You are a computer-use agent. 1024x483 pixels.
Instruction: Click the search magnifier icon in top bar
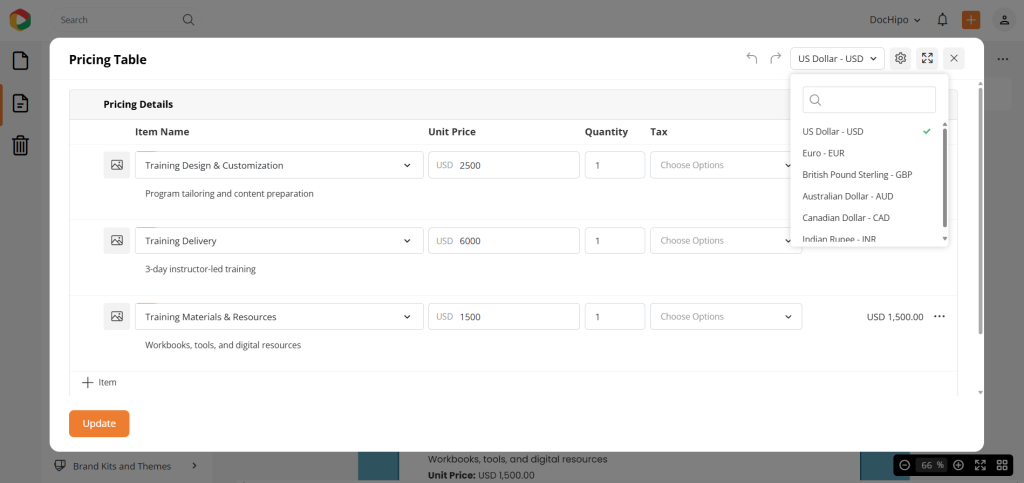click(x=188, y=20)
